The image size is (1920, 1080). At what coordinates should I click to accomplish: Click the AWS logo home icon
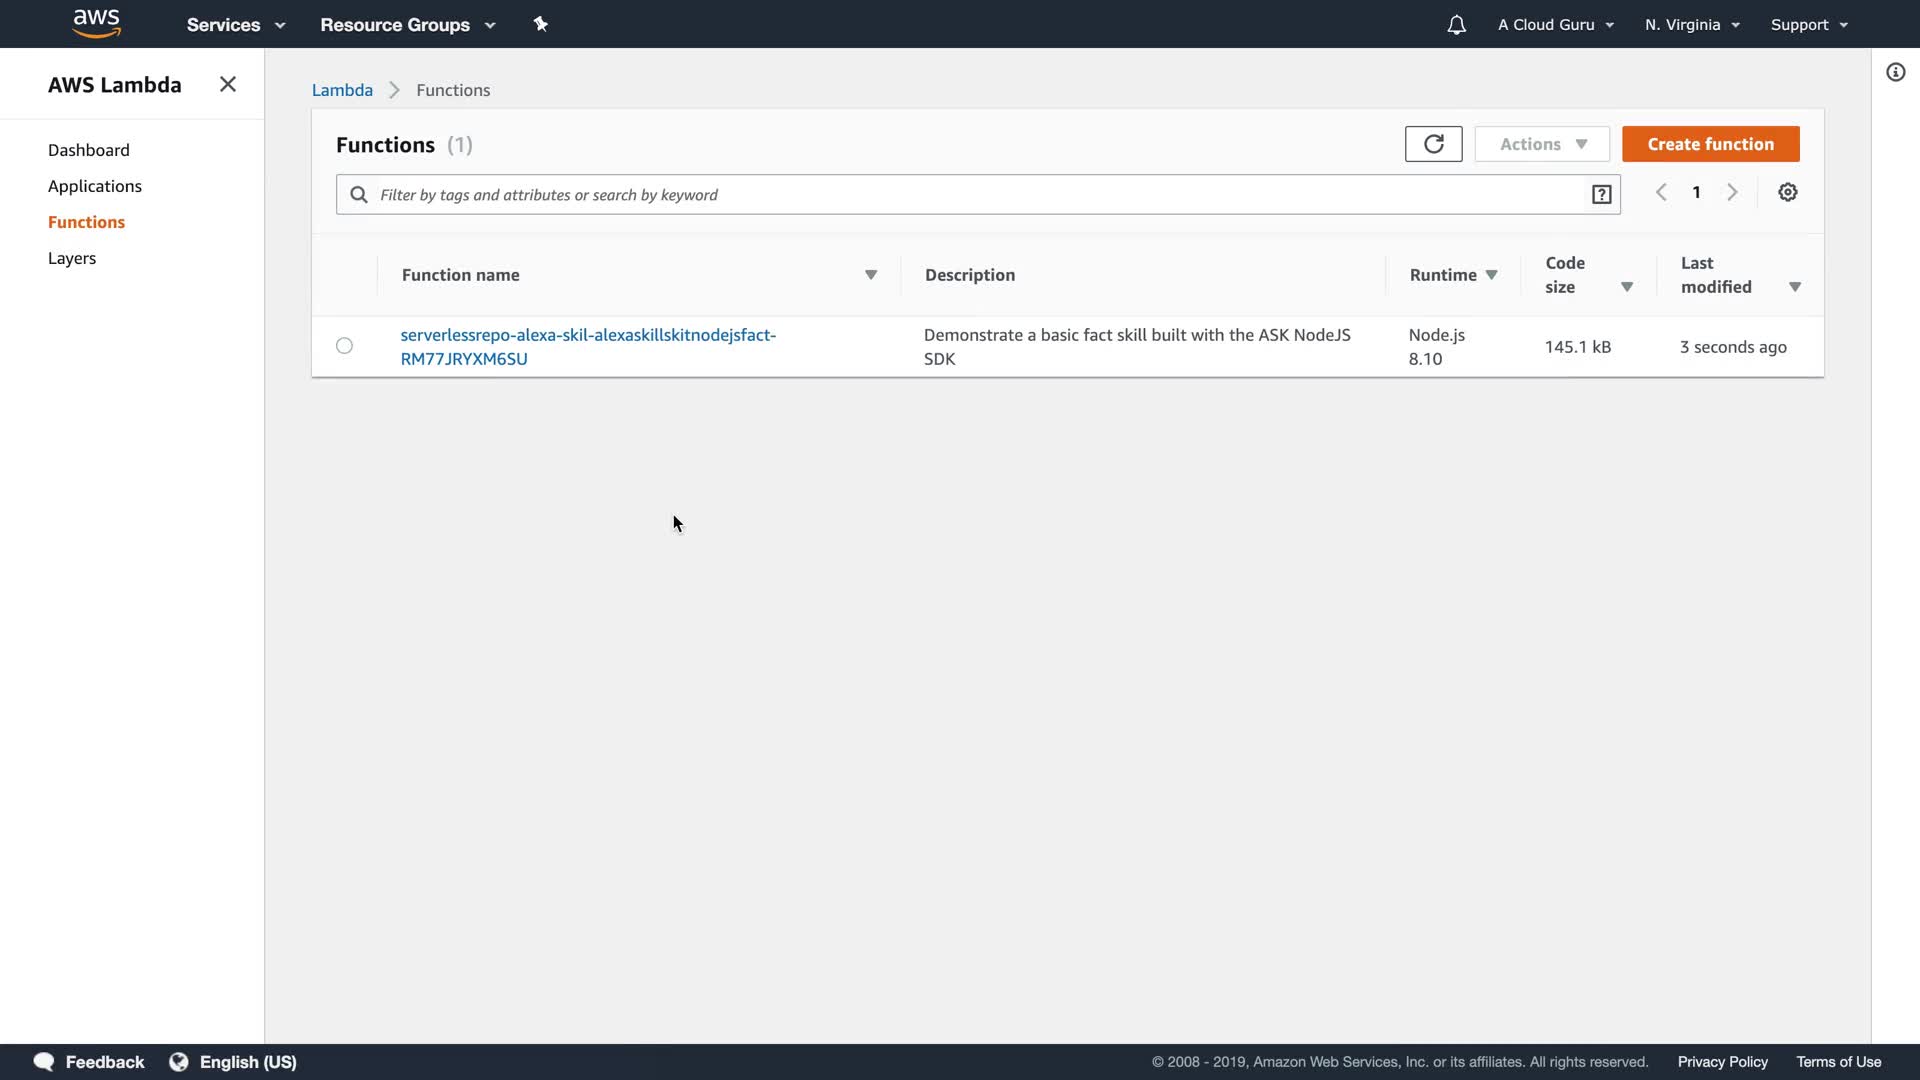point(97,23)
